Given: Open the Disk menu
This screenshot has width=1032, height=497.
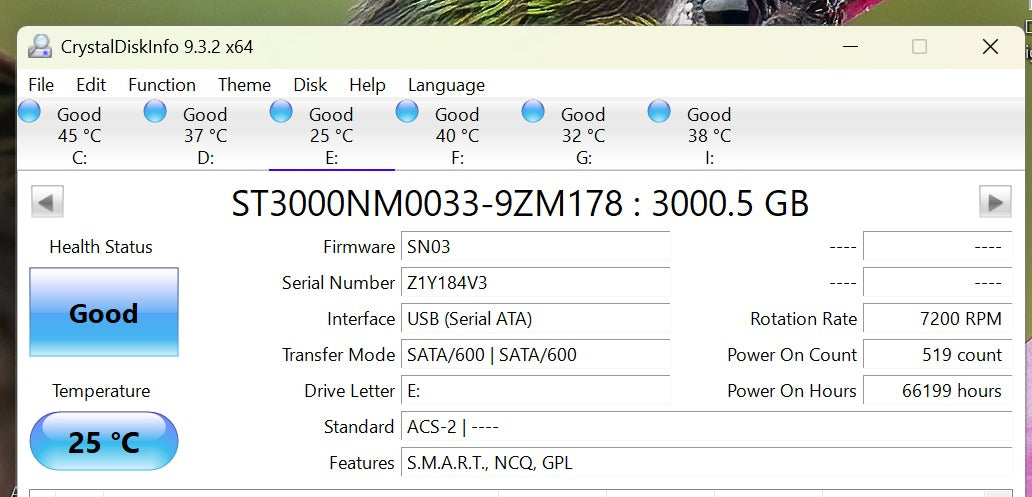Looking at the screenshot, I should 310,85.
